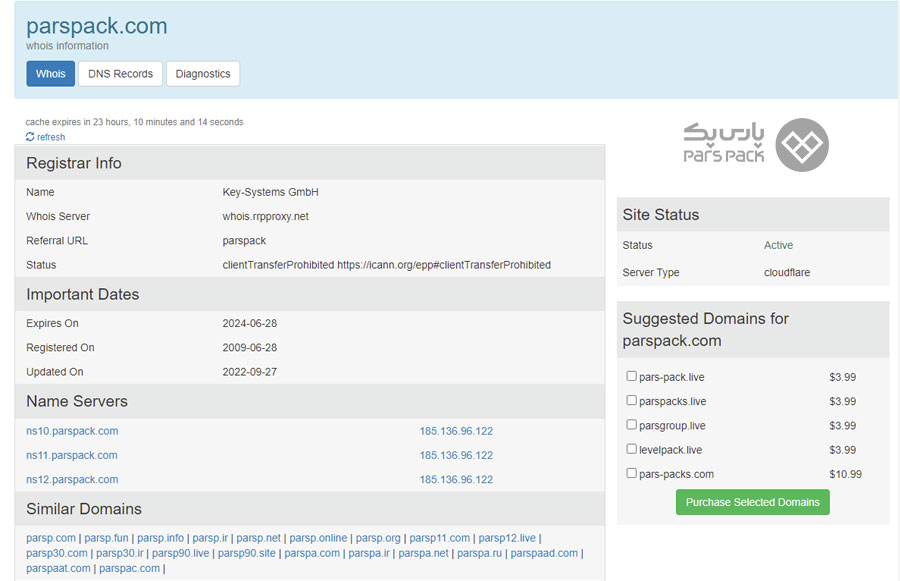The height and width of the screenshot is (581, 900).
Task: Click Purchase Selected Domains button
Action: 752,502
